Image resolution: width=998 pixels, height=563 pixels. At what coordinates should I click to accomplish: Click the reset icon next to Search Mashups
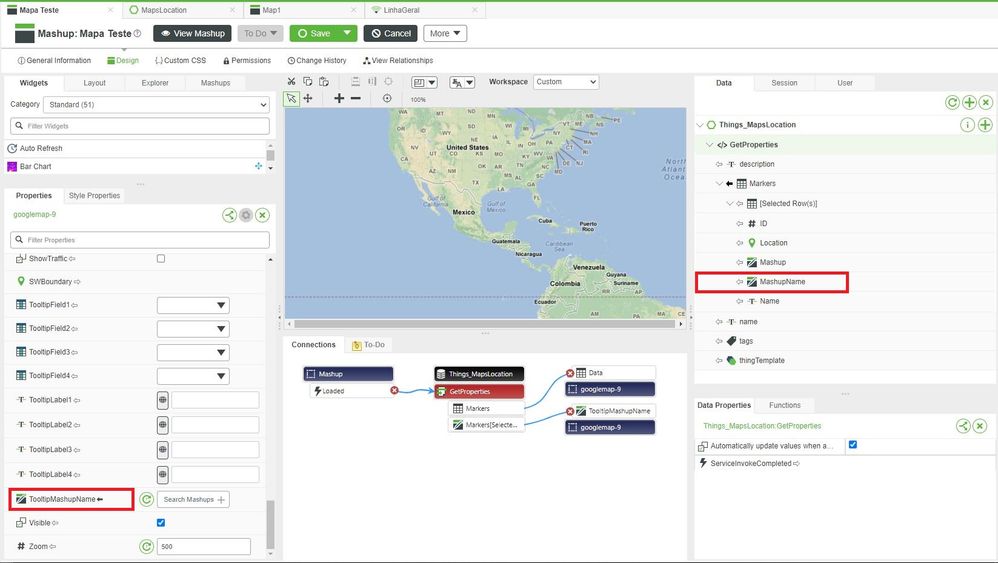pos(146,499)
